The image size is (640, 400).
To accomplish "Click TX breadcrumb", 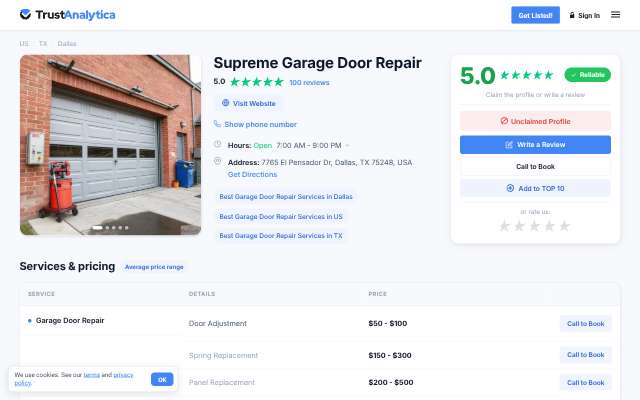I will tap(43, 43).
